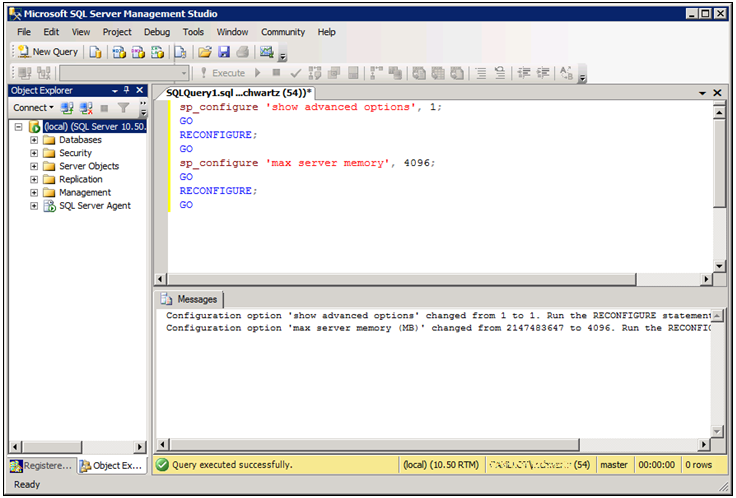Open an Analysis Services DMX Query
The width and height of the screenshot is (736, 498).
(138, 52)
